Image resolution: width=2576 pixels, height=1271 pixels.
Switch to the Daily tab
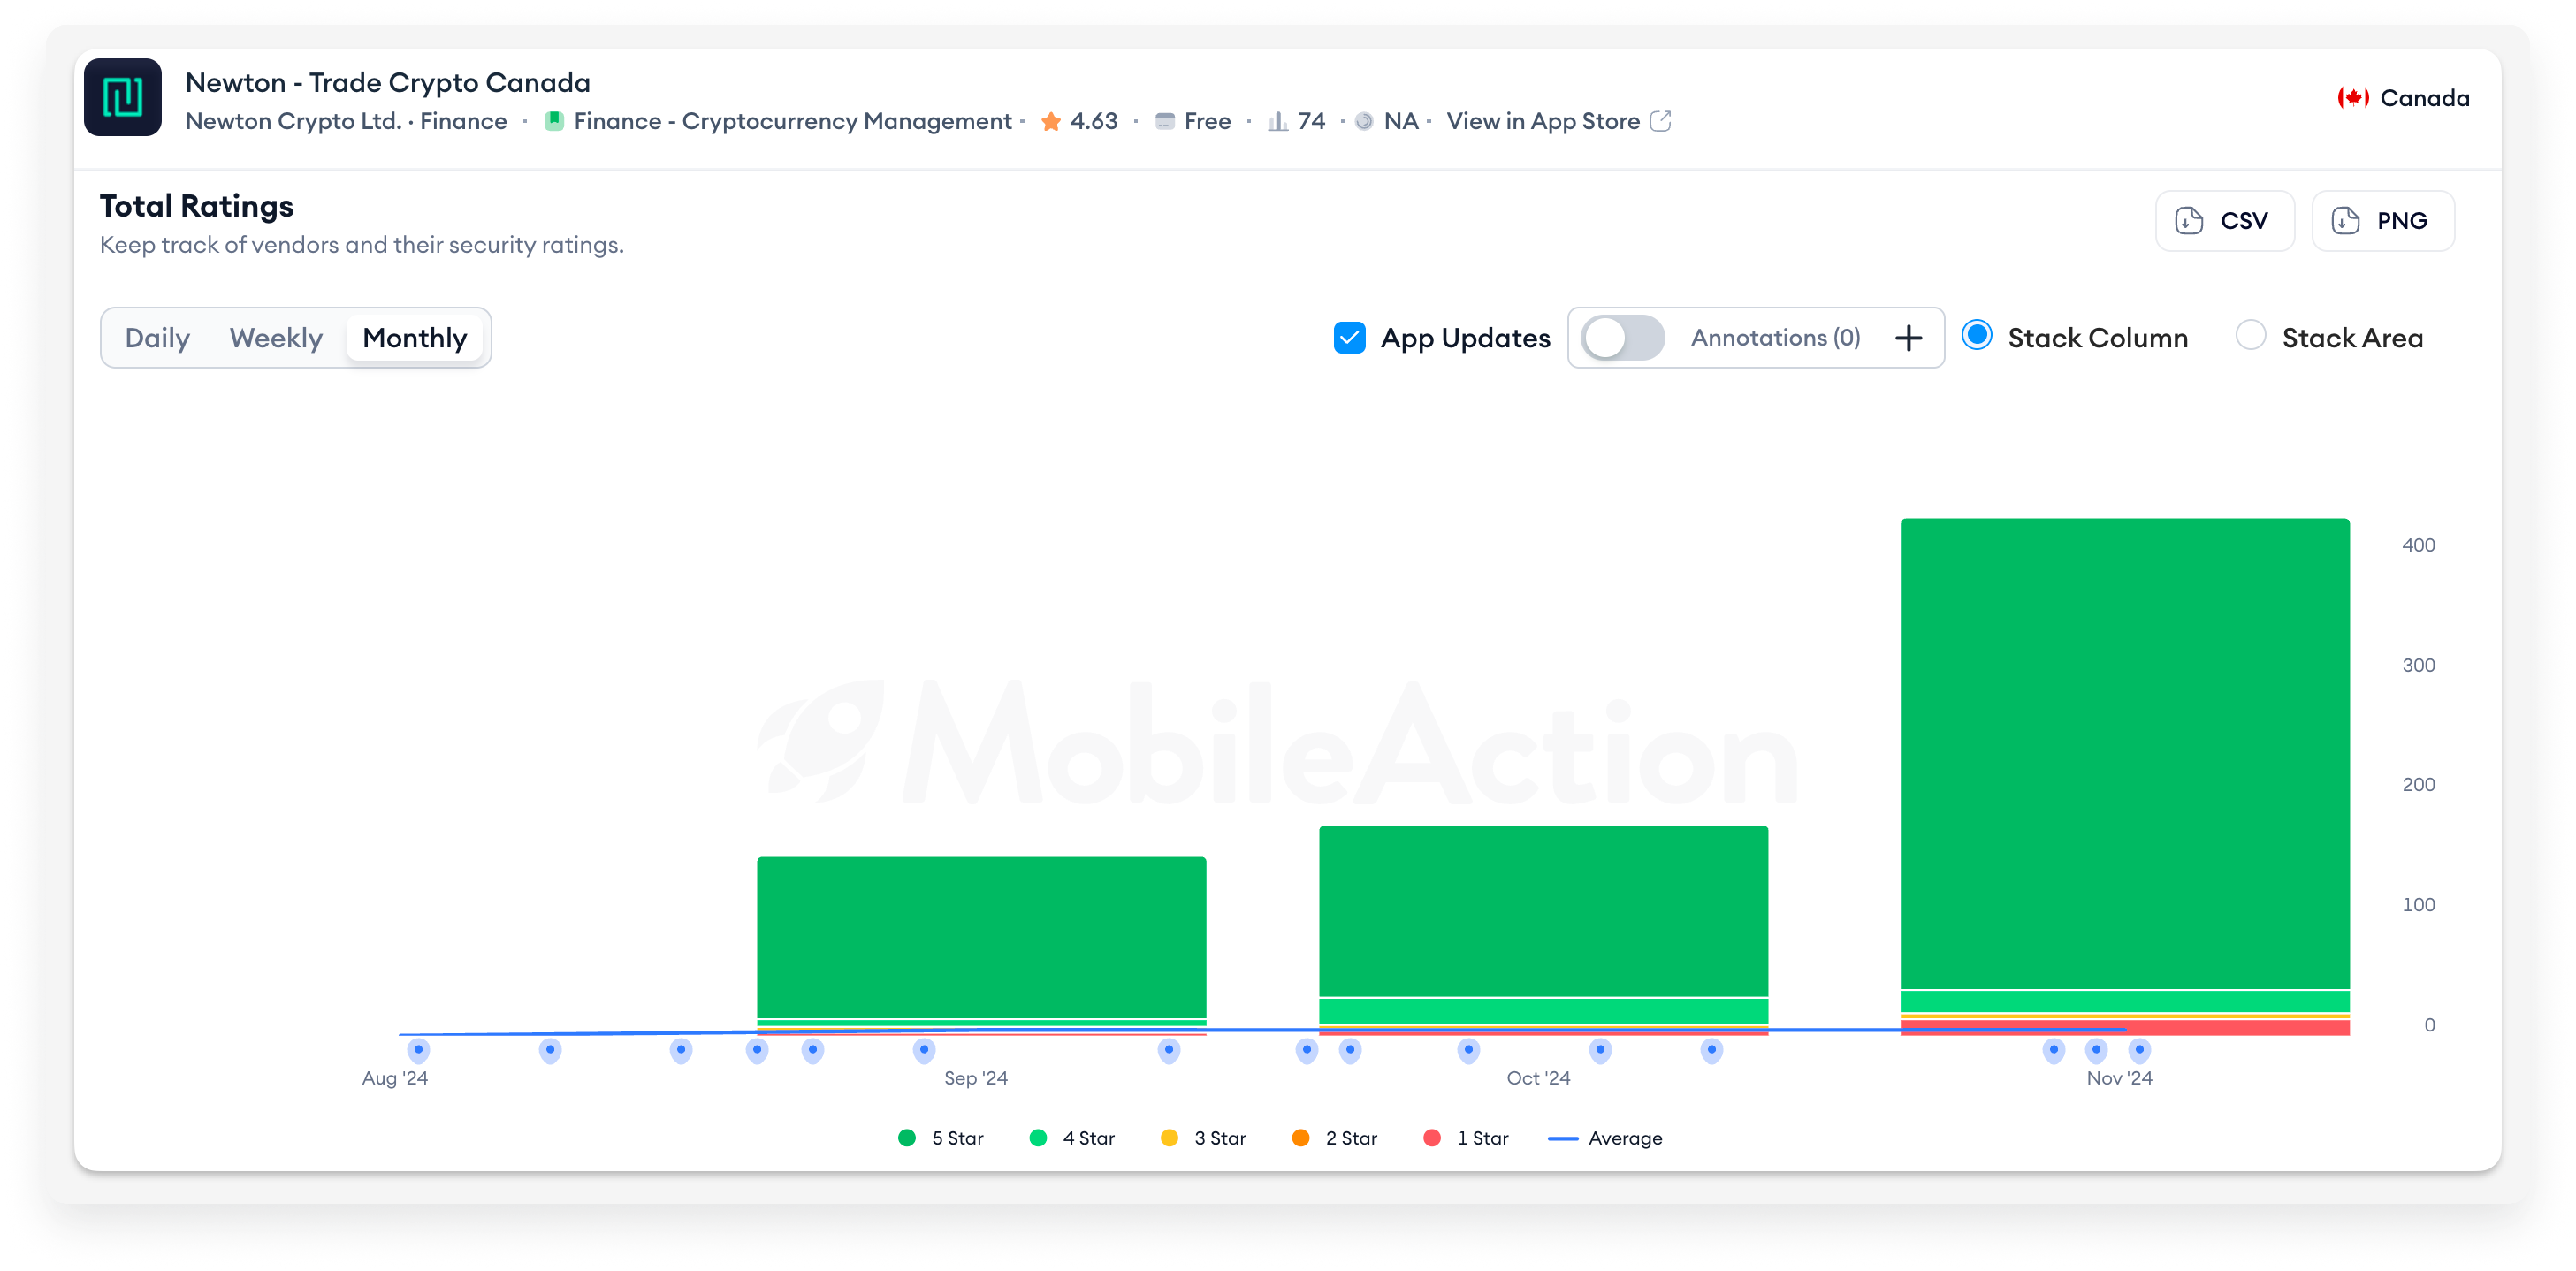coord(157,338)
